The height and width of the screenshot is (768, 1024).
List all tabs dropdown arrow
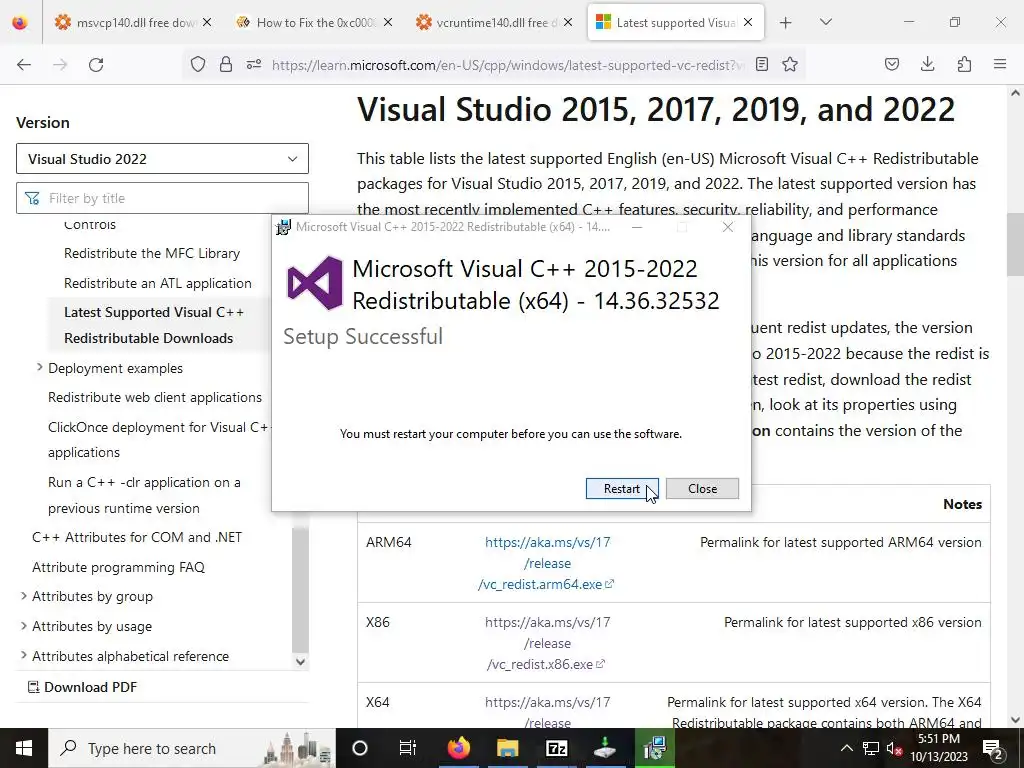click(x=825, y=23)
